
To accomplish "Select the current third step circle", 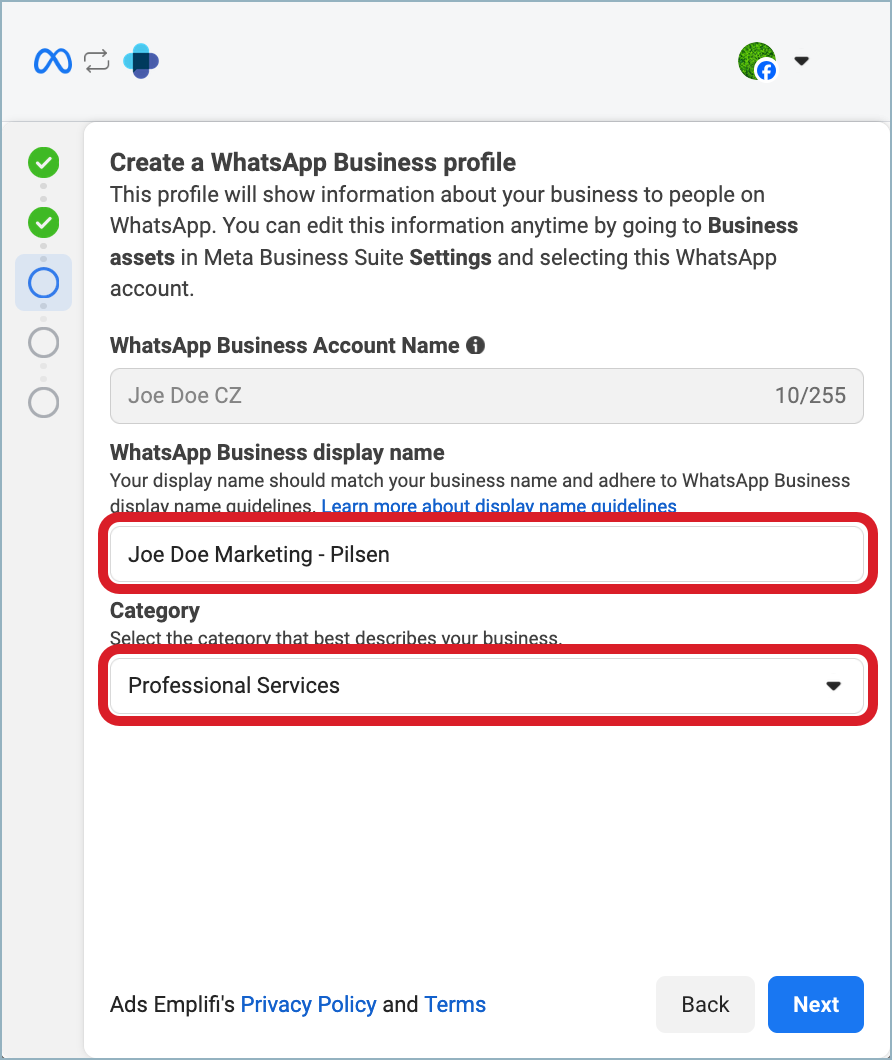I will click(x=43, y=283).
